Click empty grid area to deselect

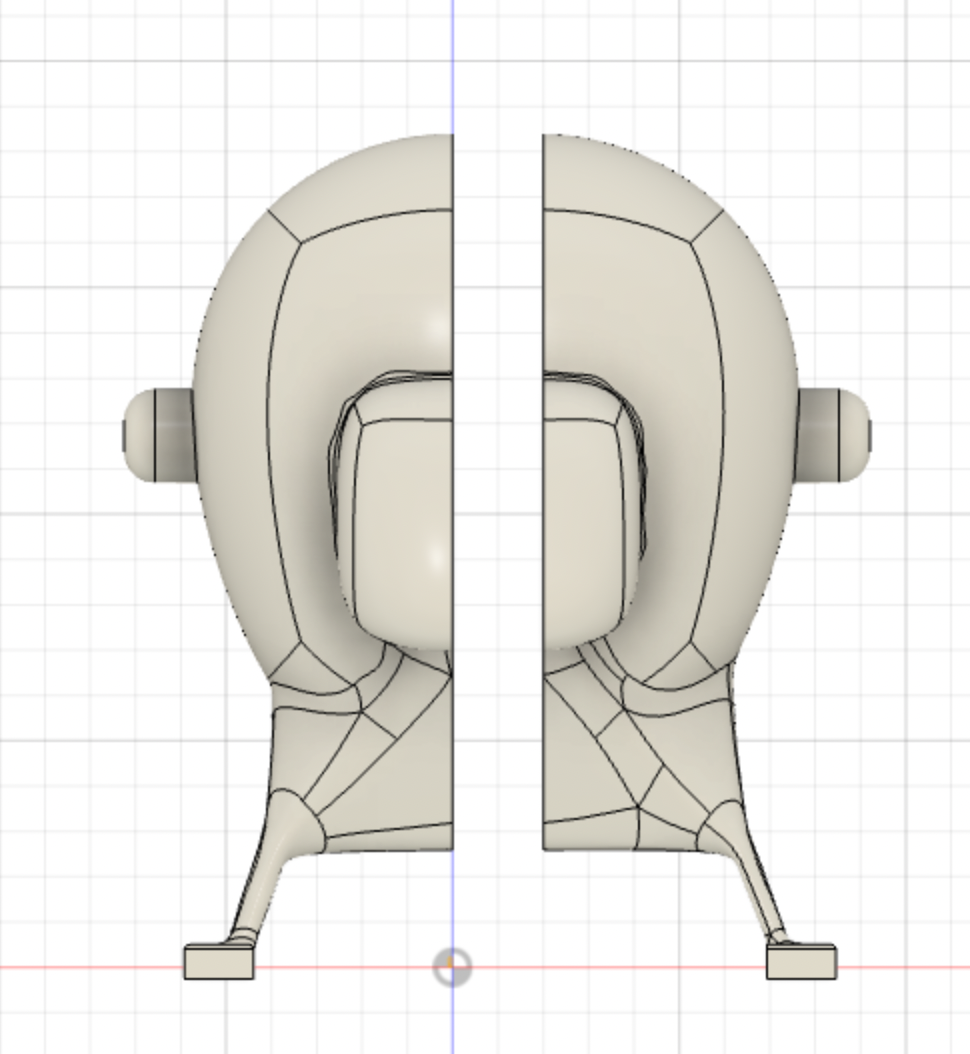coord(80,80)
